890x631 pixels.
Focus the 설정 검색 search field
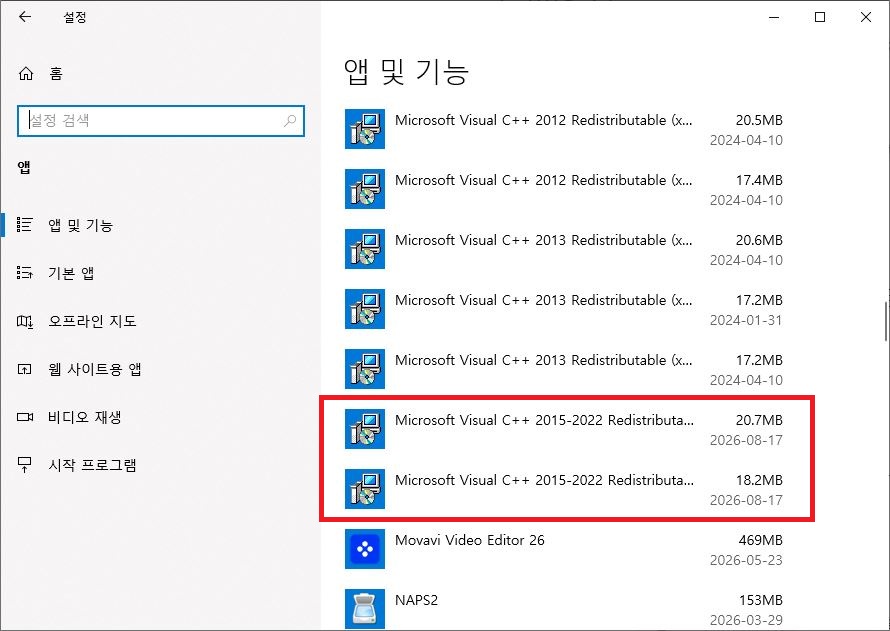[x=161, y=121]
